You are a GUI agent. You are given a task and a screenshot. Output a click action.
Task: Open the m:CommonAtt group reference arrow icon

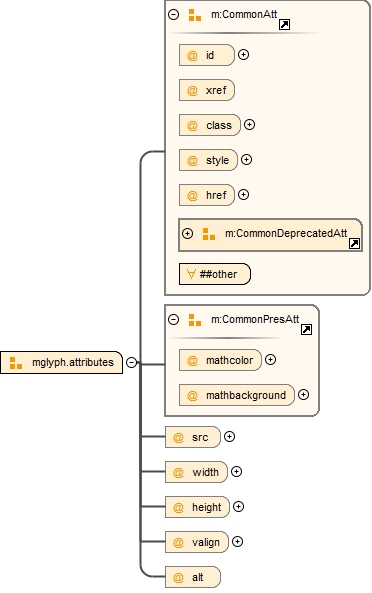point(284,25)
